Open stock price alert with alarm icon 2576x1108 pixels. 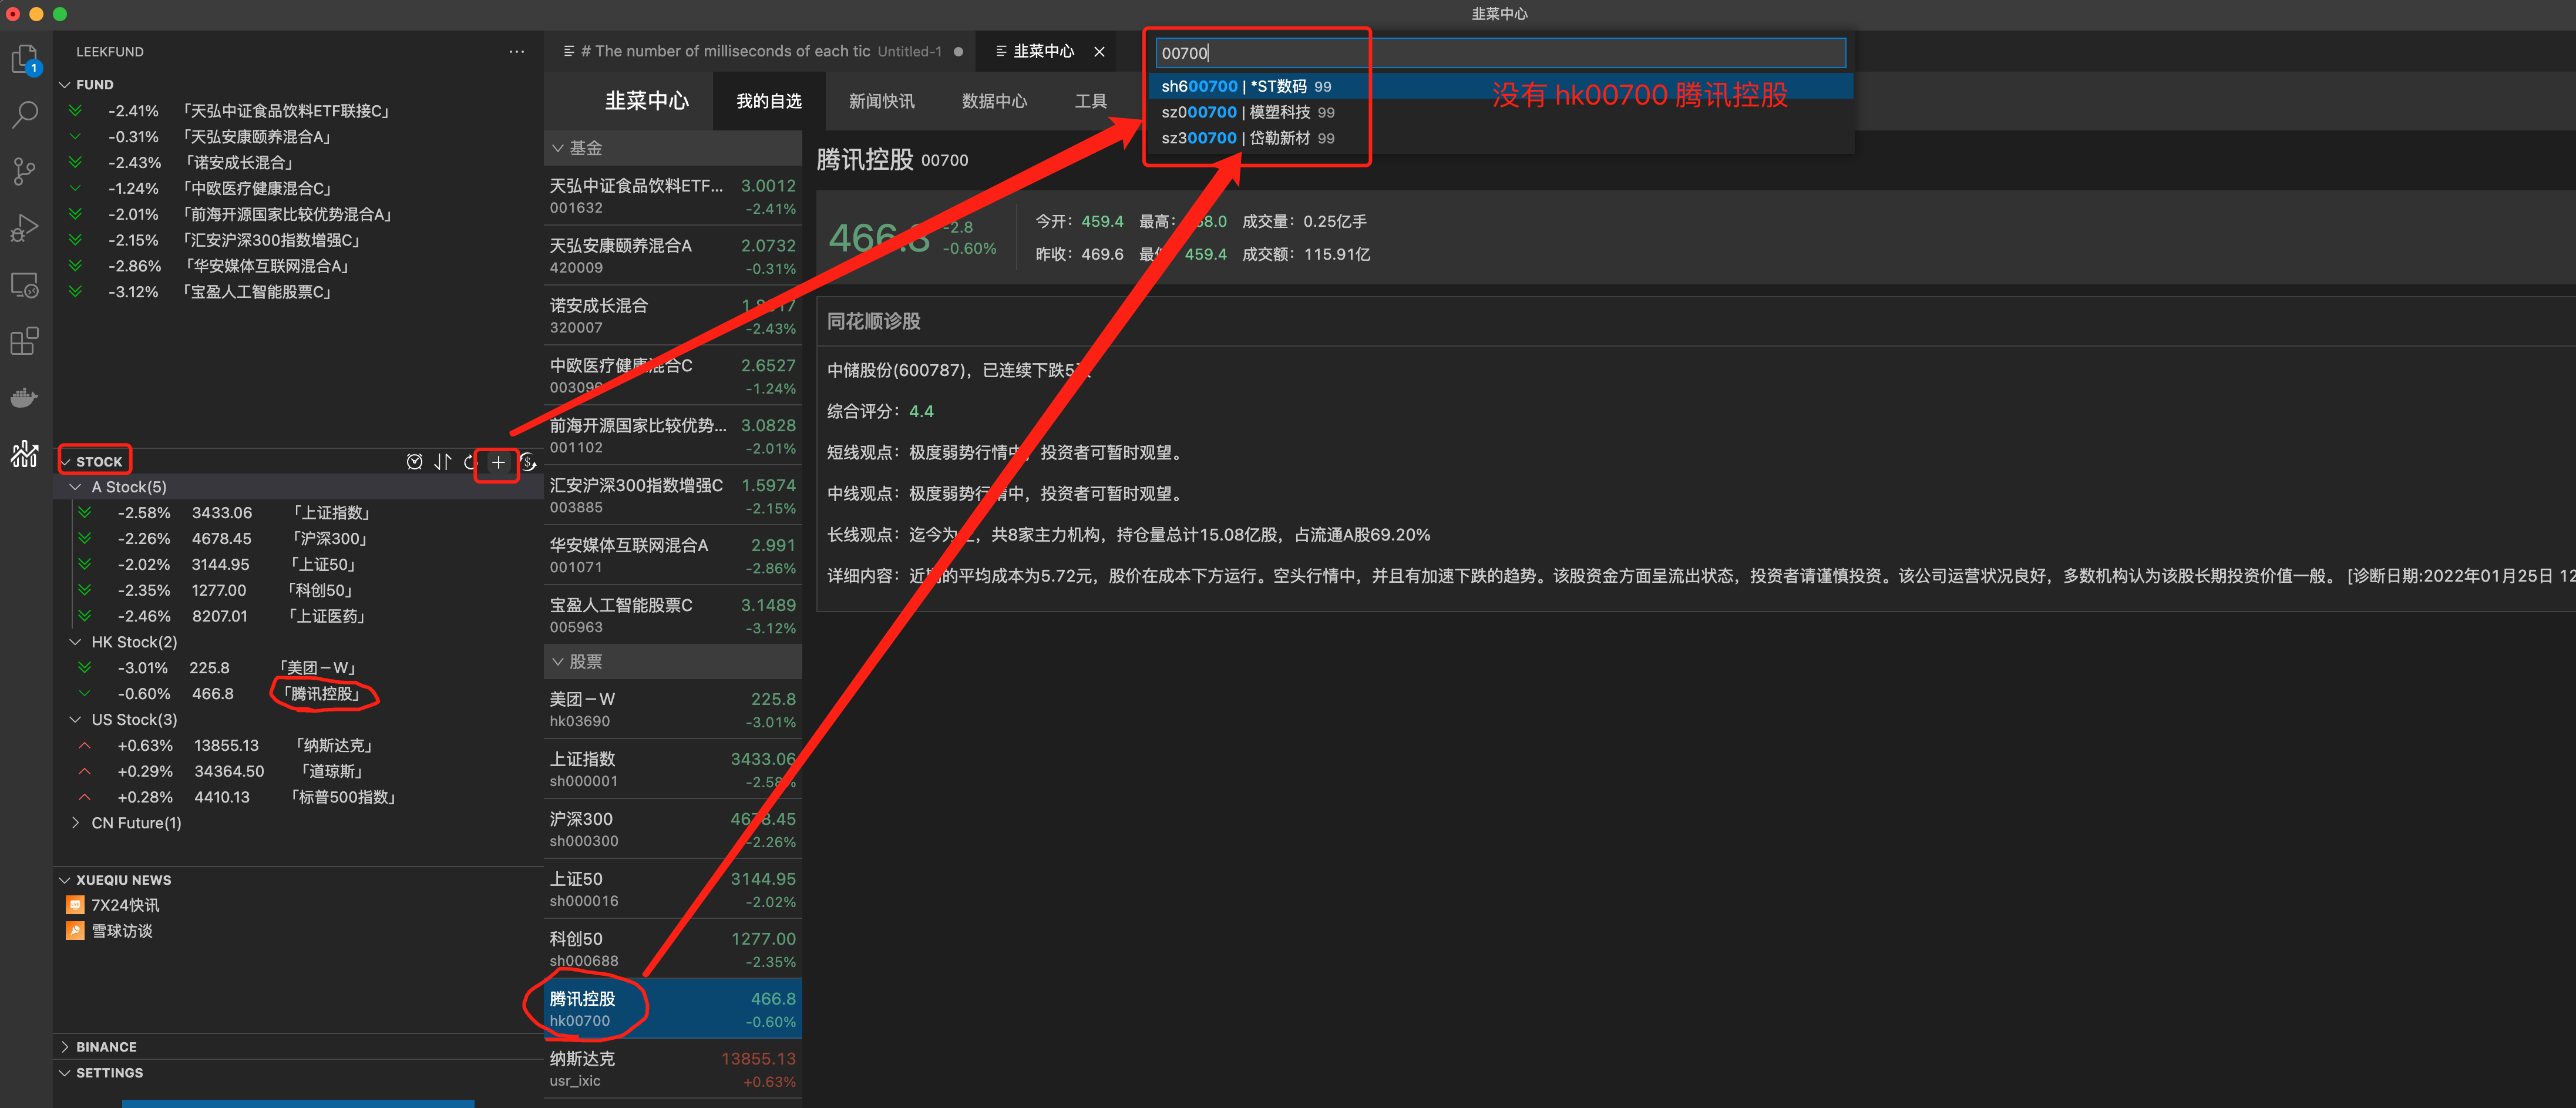(415, 462)
